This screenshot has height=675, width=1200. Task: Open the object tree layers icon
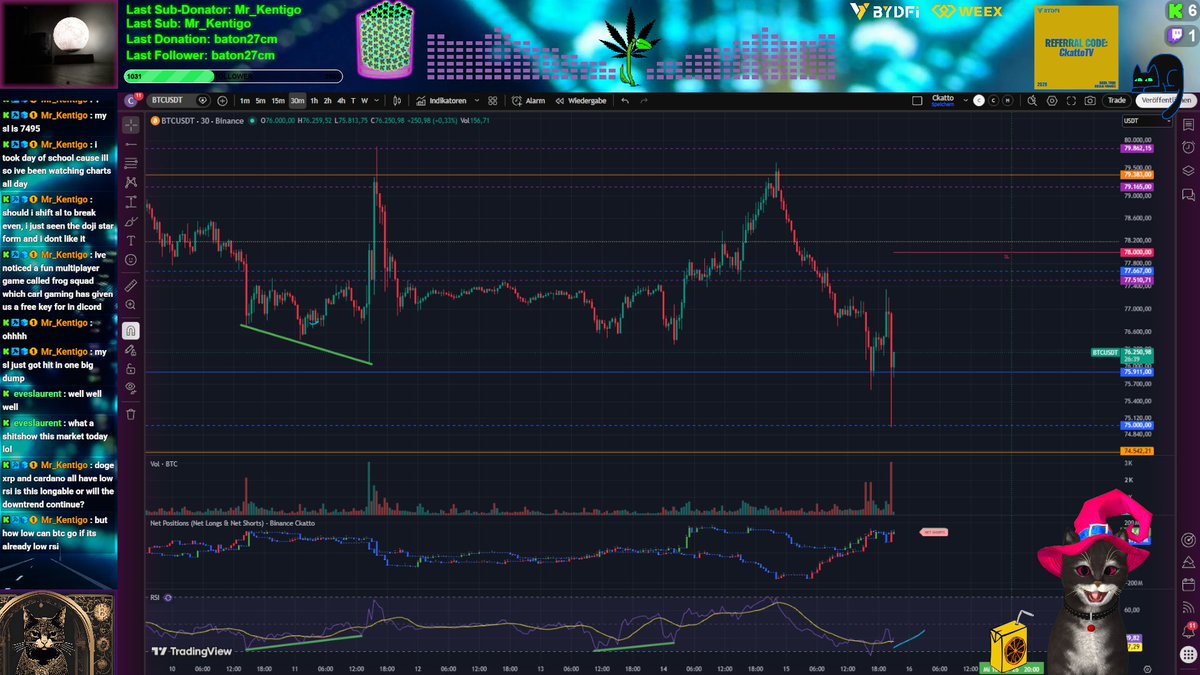[1187, 171]
